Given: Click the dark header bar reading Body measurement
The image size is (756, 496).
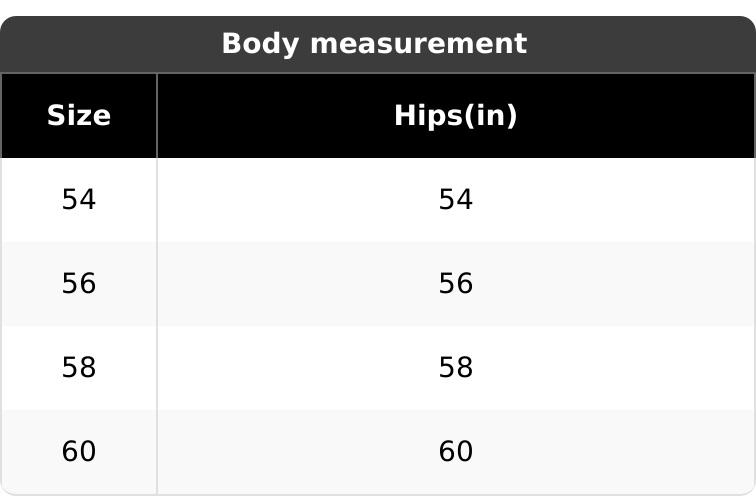Looking at the screenshot, I should click(x=373, y=44).
